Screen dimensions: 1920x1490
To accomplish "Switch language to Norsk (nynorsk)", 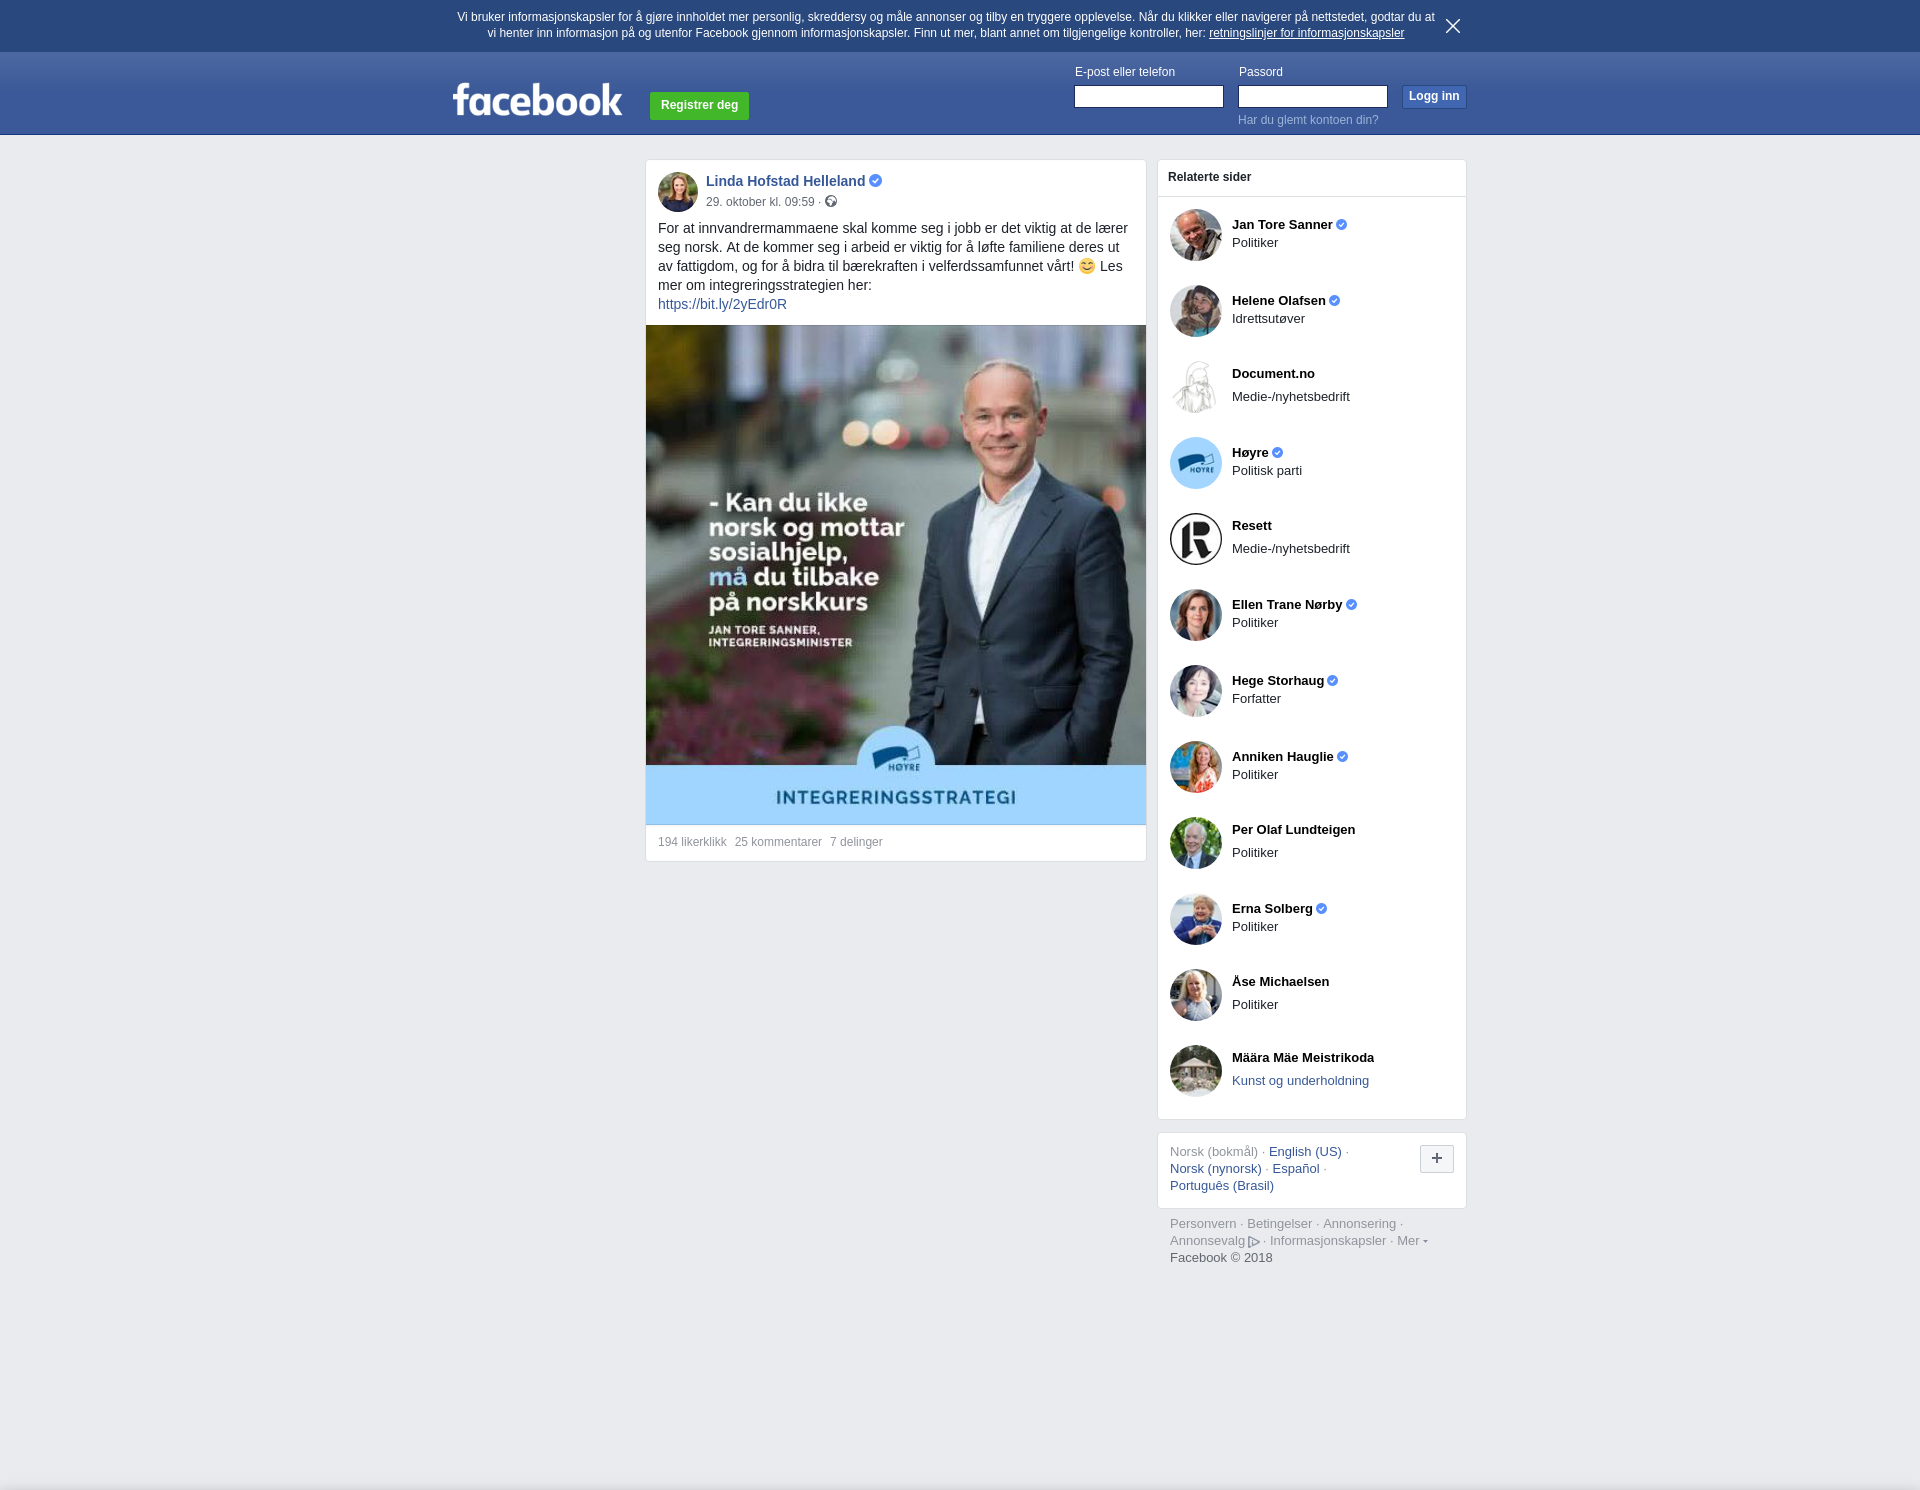I will point(1216,1169).
